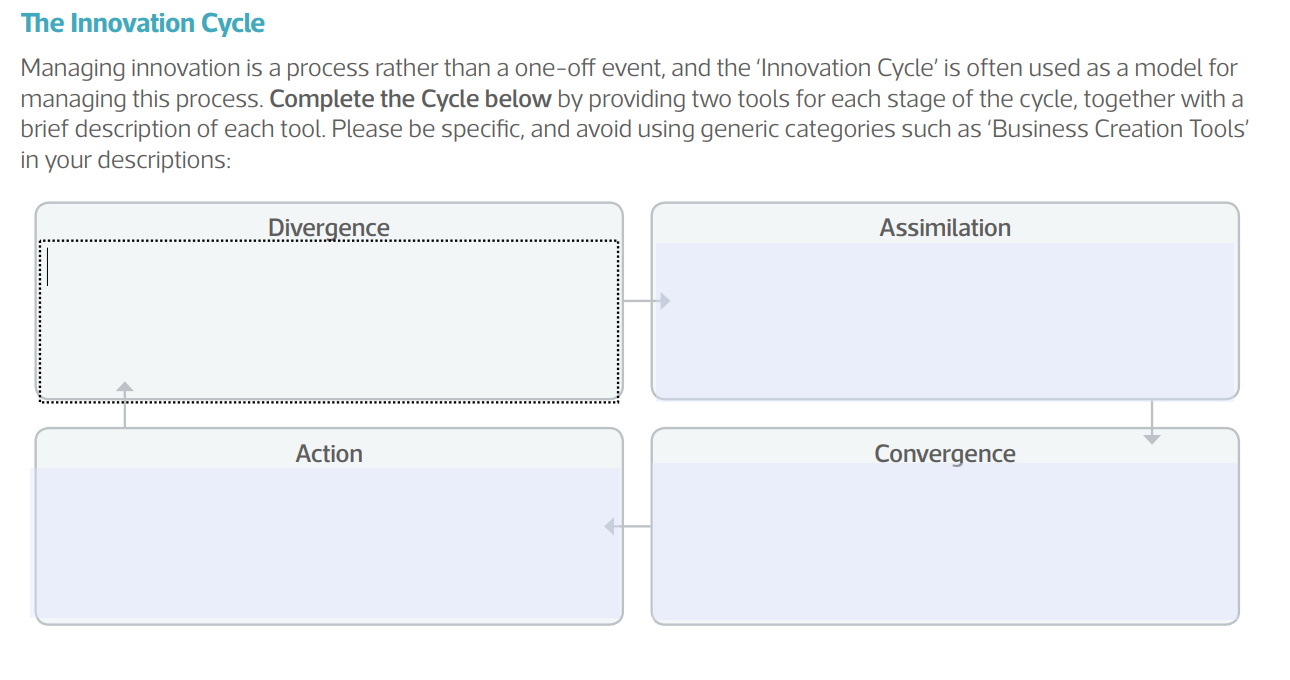Click inside the Assimilation text entry area
Image resolution: width=1290 pixels, height=680 pixels.
coord(944,320)
